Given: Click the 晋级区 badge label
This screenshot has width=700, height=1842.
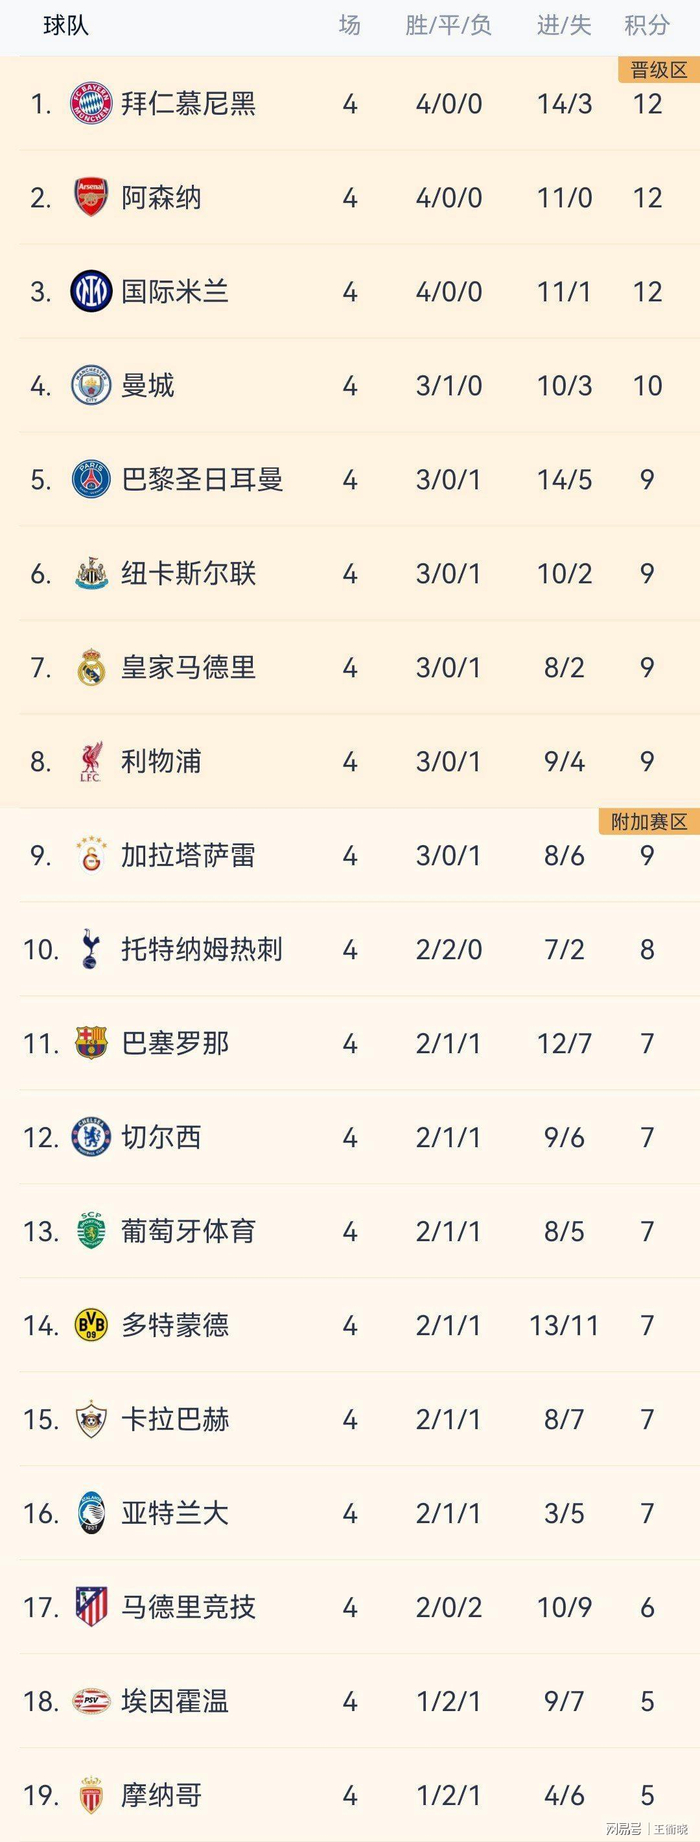Looking at the screenshot, I should (659, 70).
